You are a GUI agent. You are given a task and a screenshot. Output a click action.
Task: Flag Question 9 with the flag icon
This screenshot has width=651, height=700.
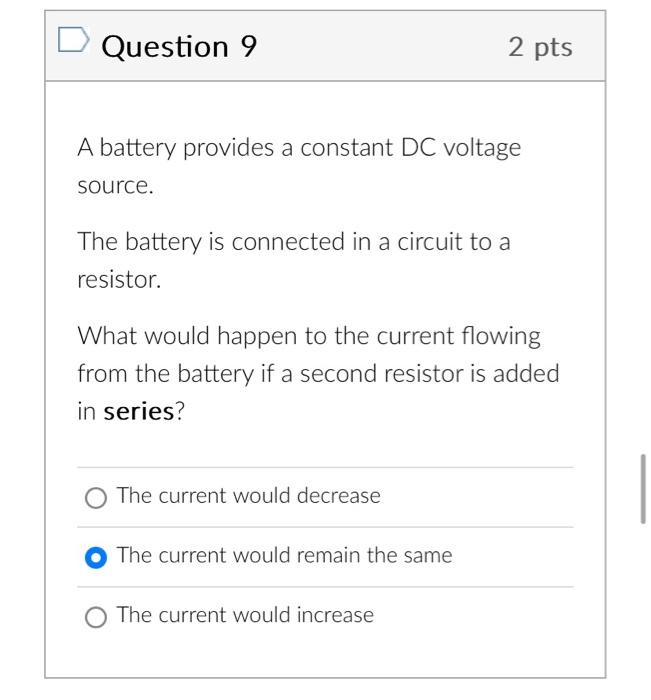(74, 40)
